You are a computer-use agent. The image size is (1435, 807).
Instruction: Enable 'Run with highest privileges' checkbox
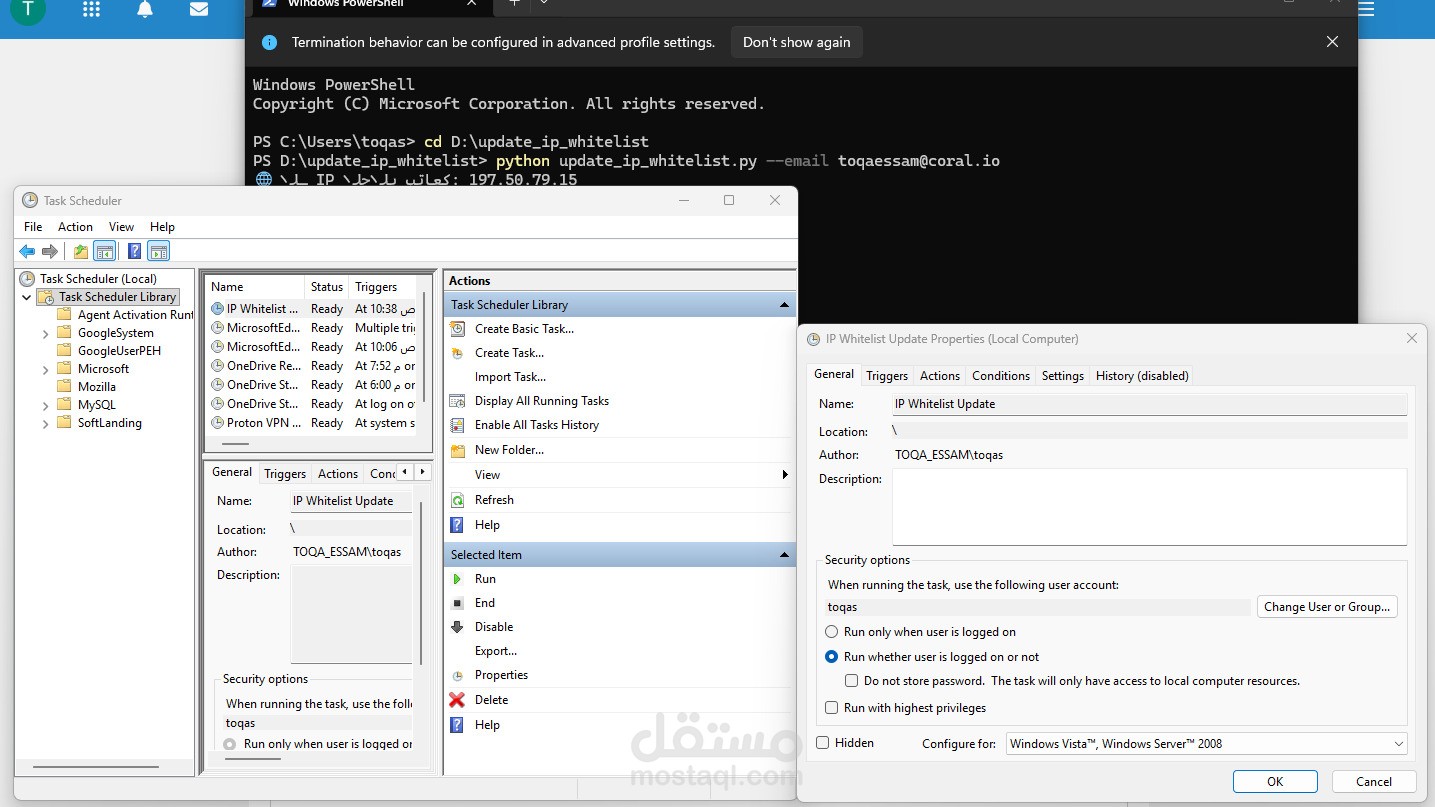point(831,708)
